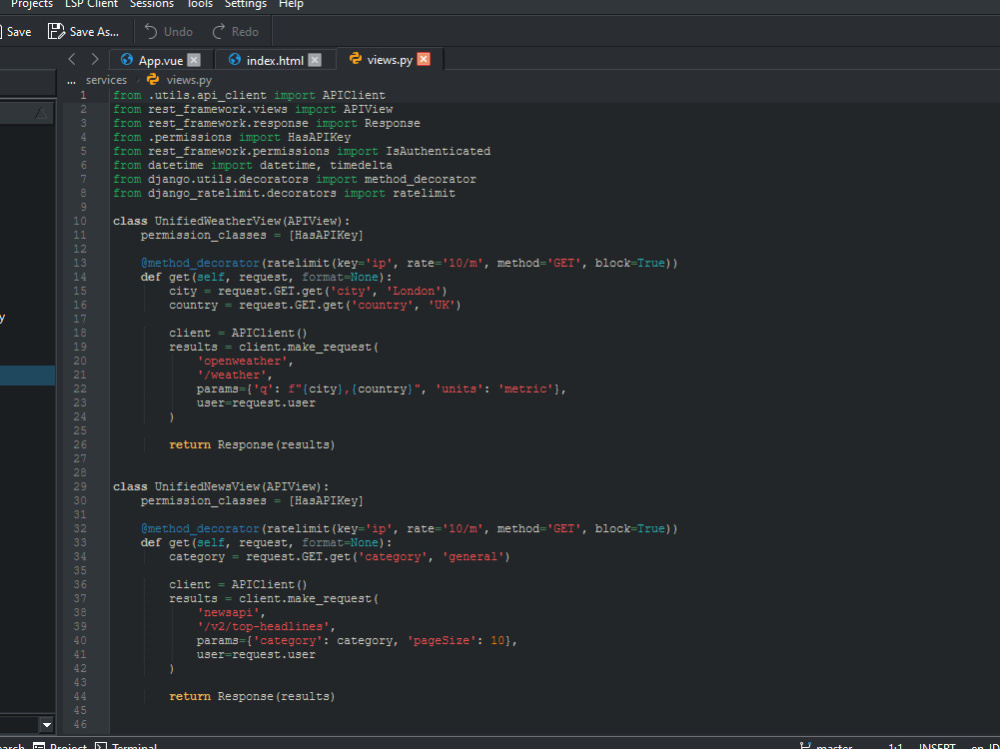
Task: Click the Save toolbar button
Action: pyautogui.click(x=17, y=32)
